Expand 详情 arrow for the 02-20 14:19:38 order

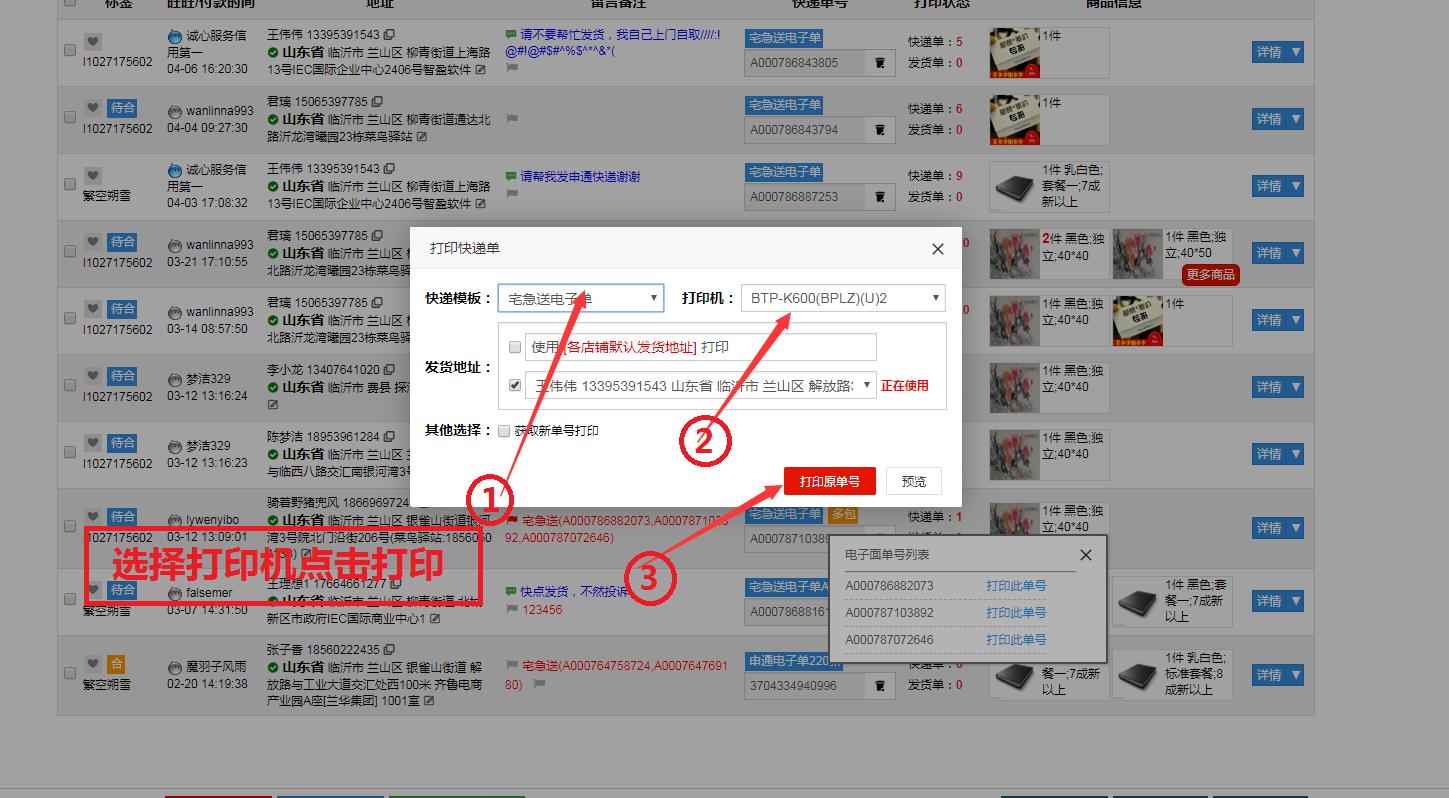pos(1296,675)
